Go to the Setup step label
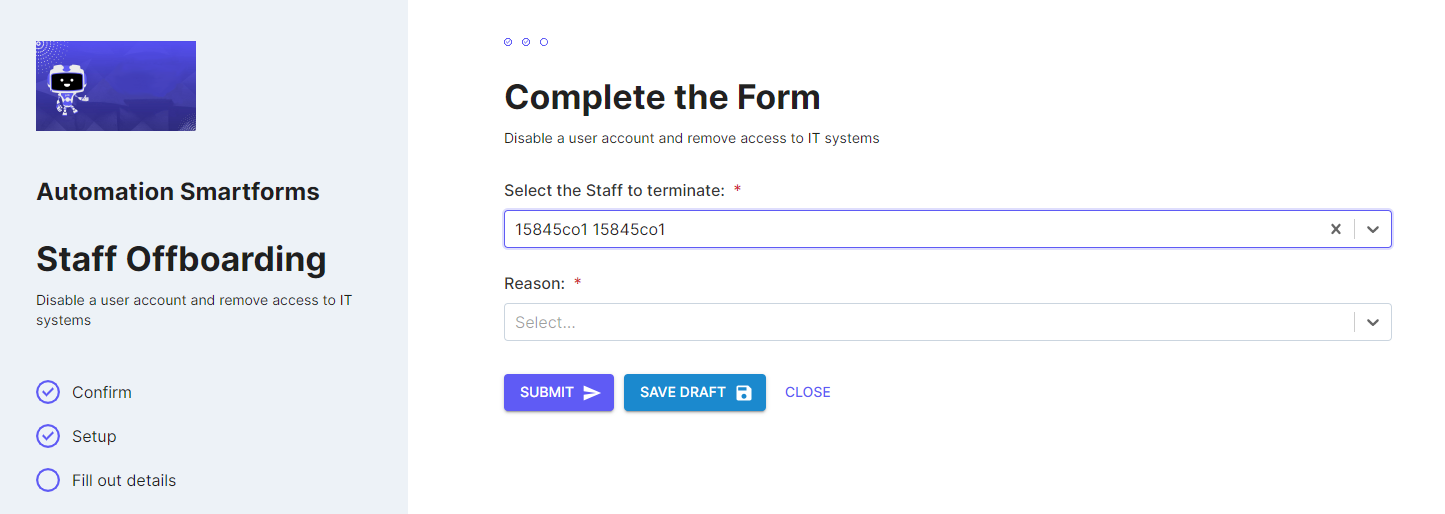The height and width of the screenshot is (514, 1445). [94, 436]
